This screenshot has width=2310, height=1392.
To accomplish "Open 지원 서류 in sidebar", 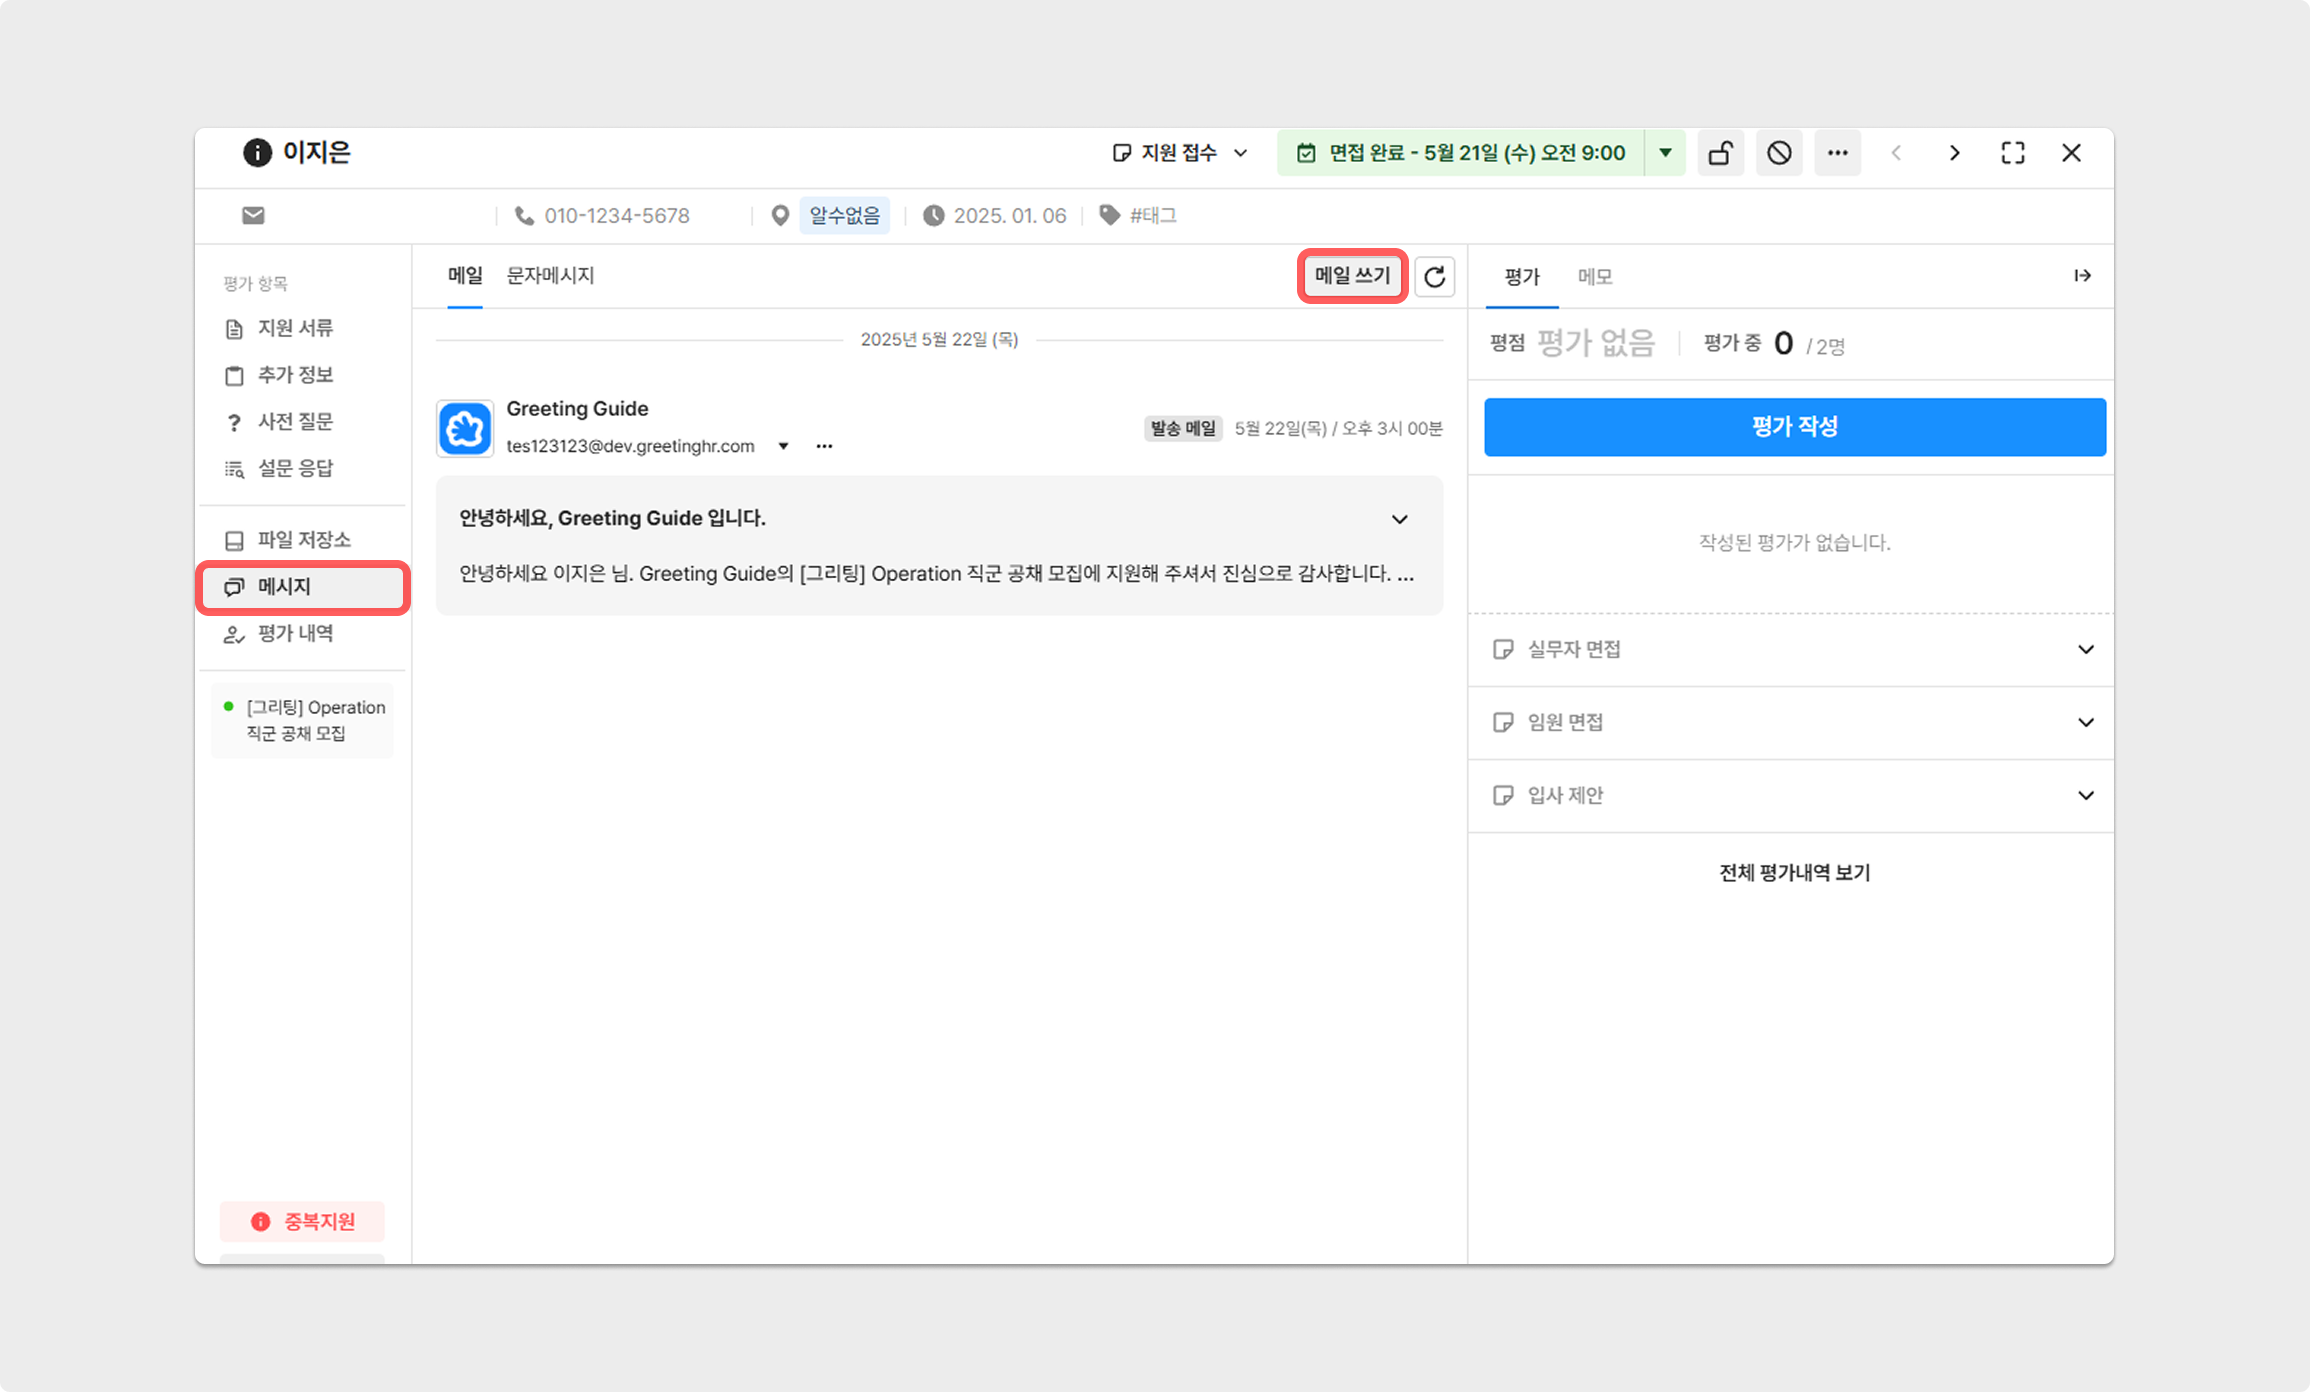I will tap(295, 328).
